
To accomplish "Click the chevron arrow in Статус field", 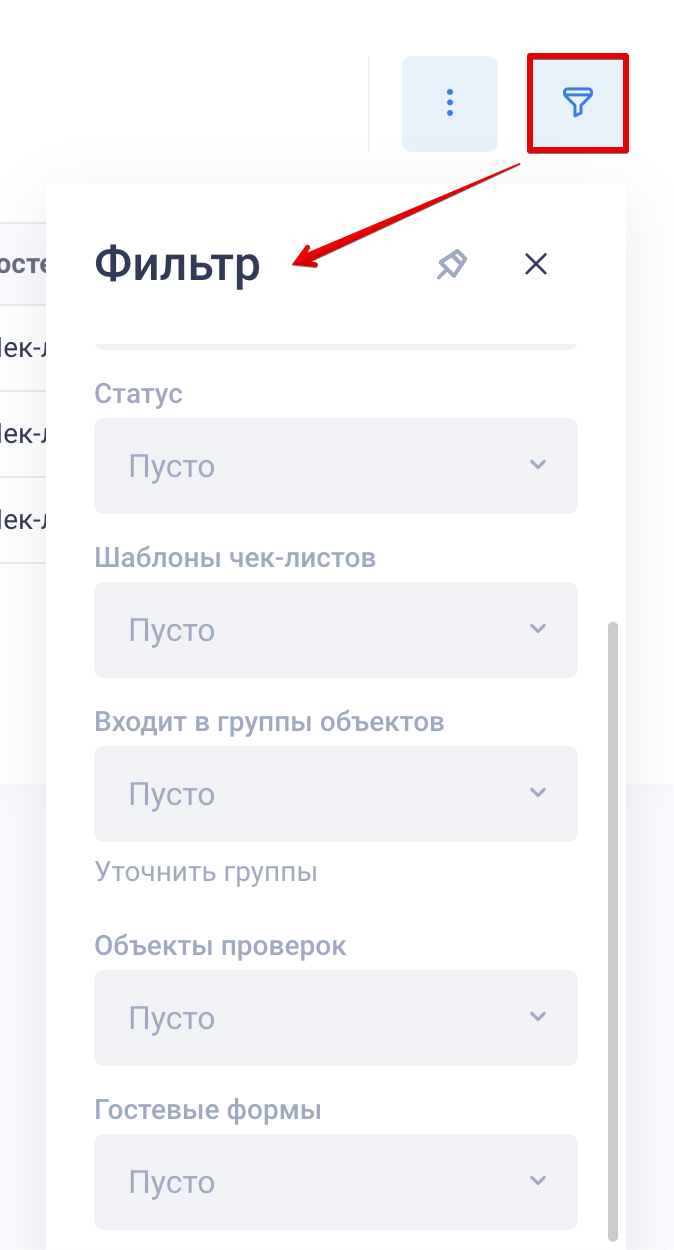I will point(538,465).
